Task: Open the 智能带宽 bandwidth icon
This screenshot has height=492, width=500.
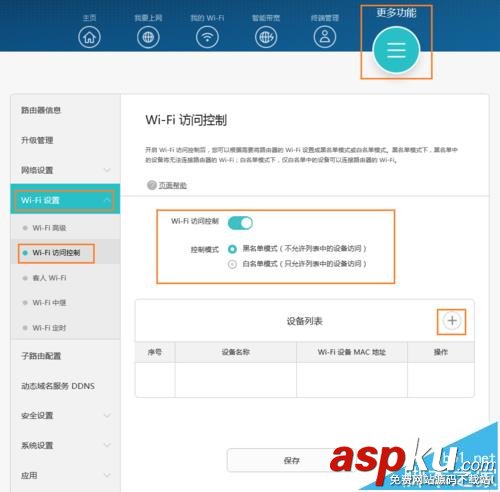Action: (x=266, y=37)
